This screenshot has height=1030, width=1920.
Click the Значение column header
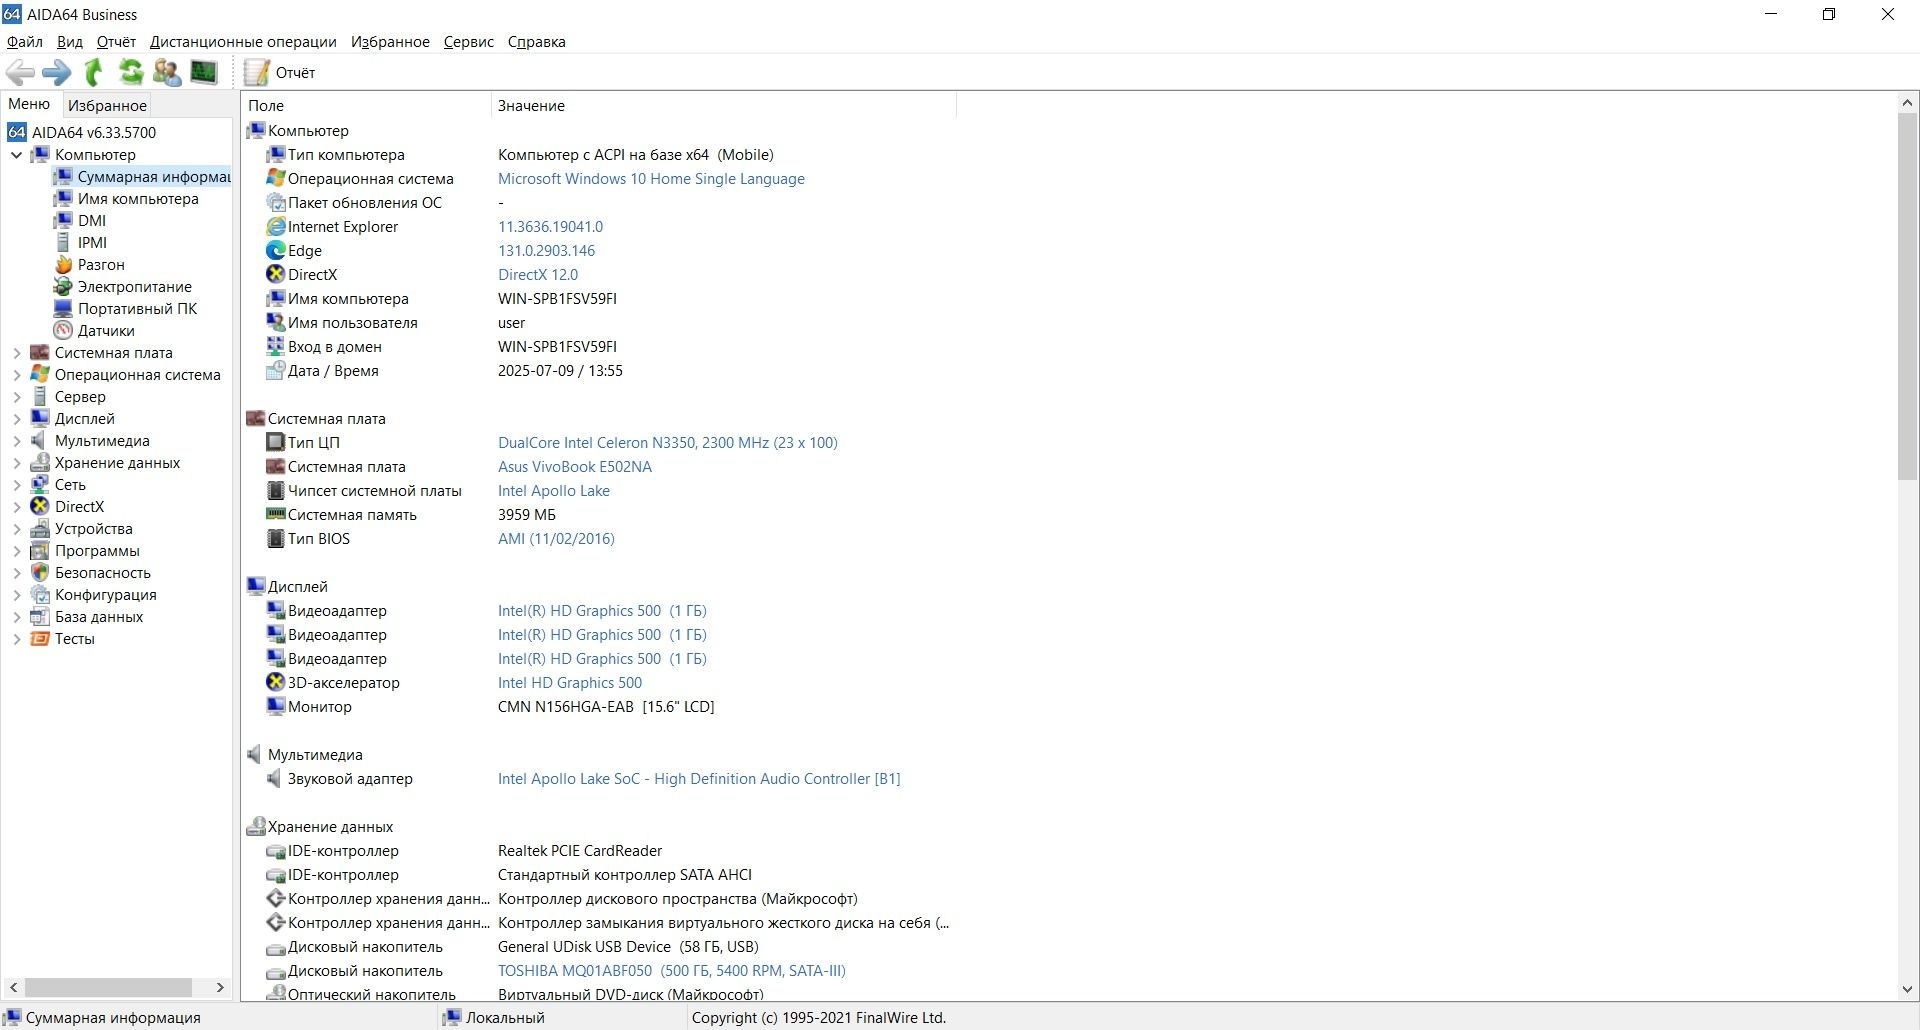[723, 105]
